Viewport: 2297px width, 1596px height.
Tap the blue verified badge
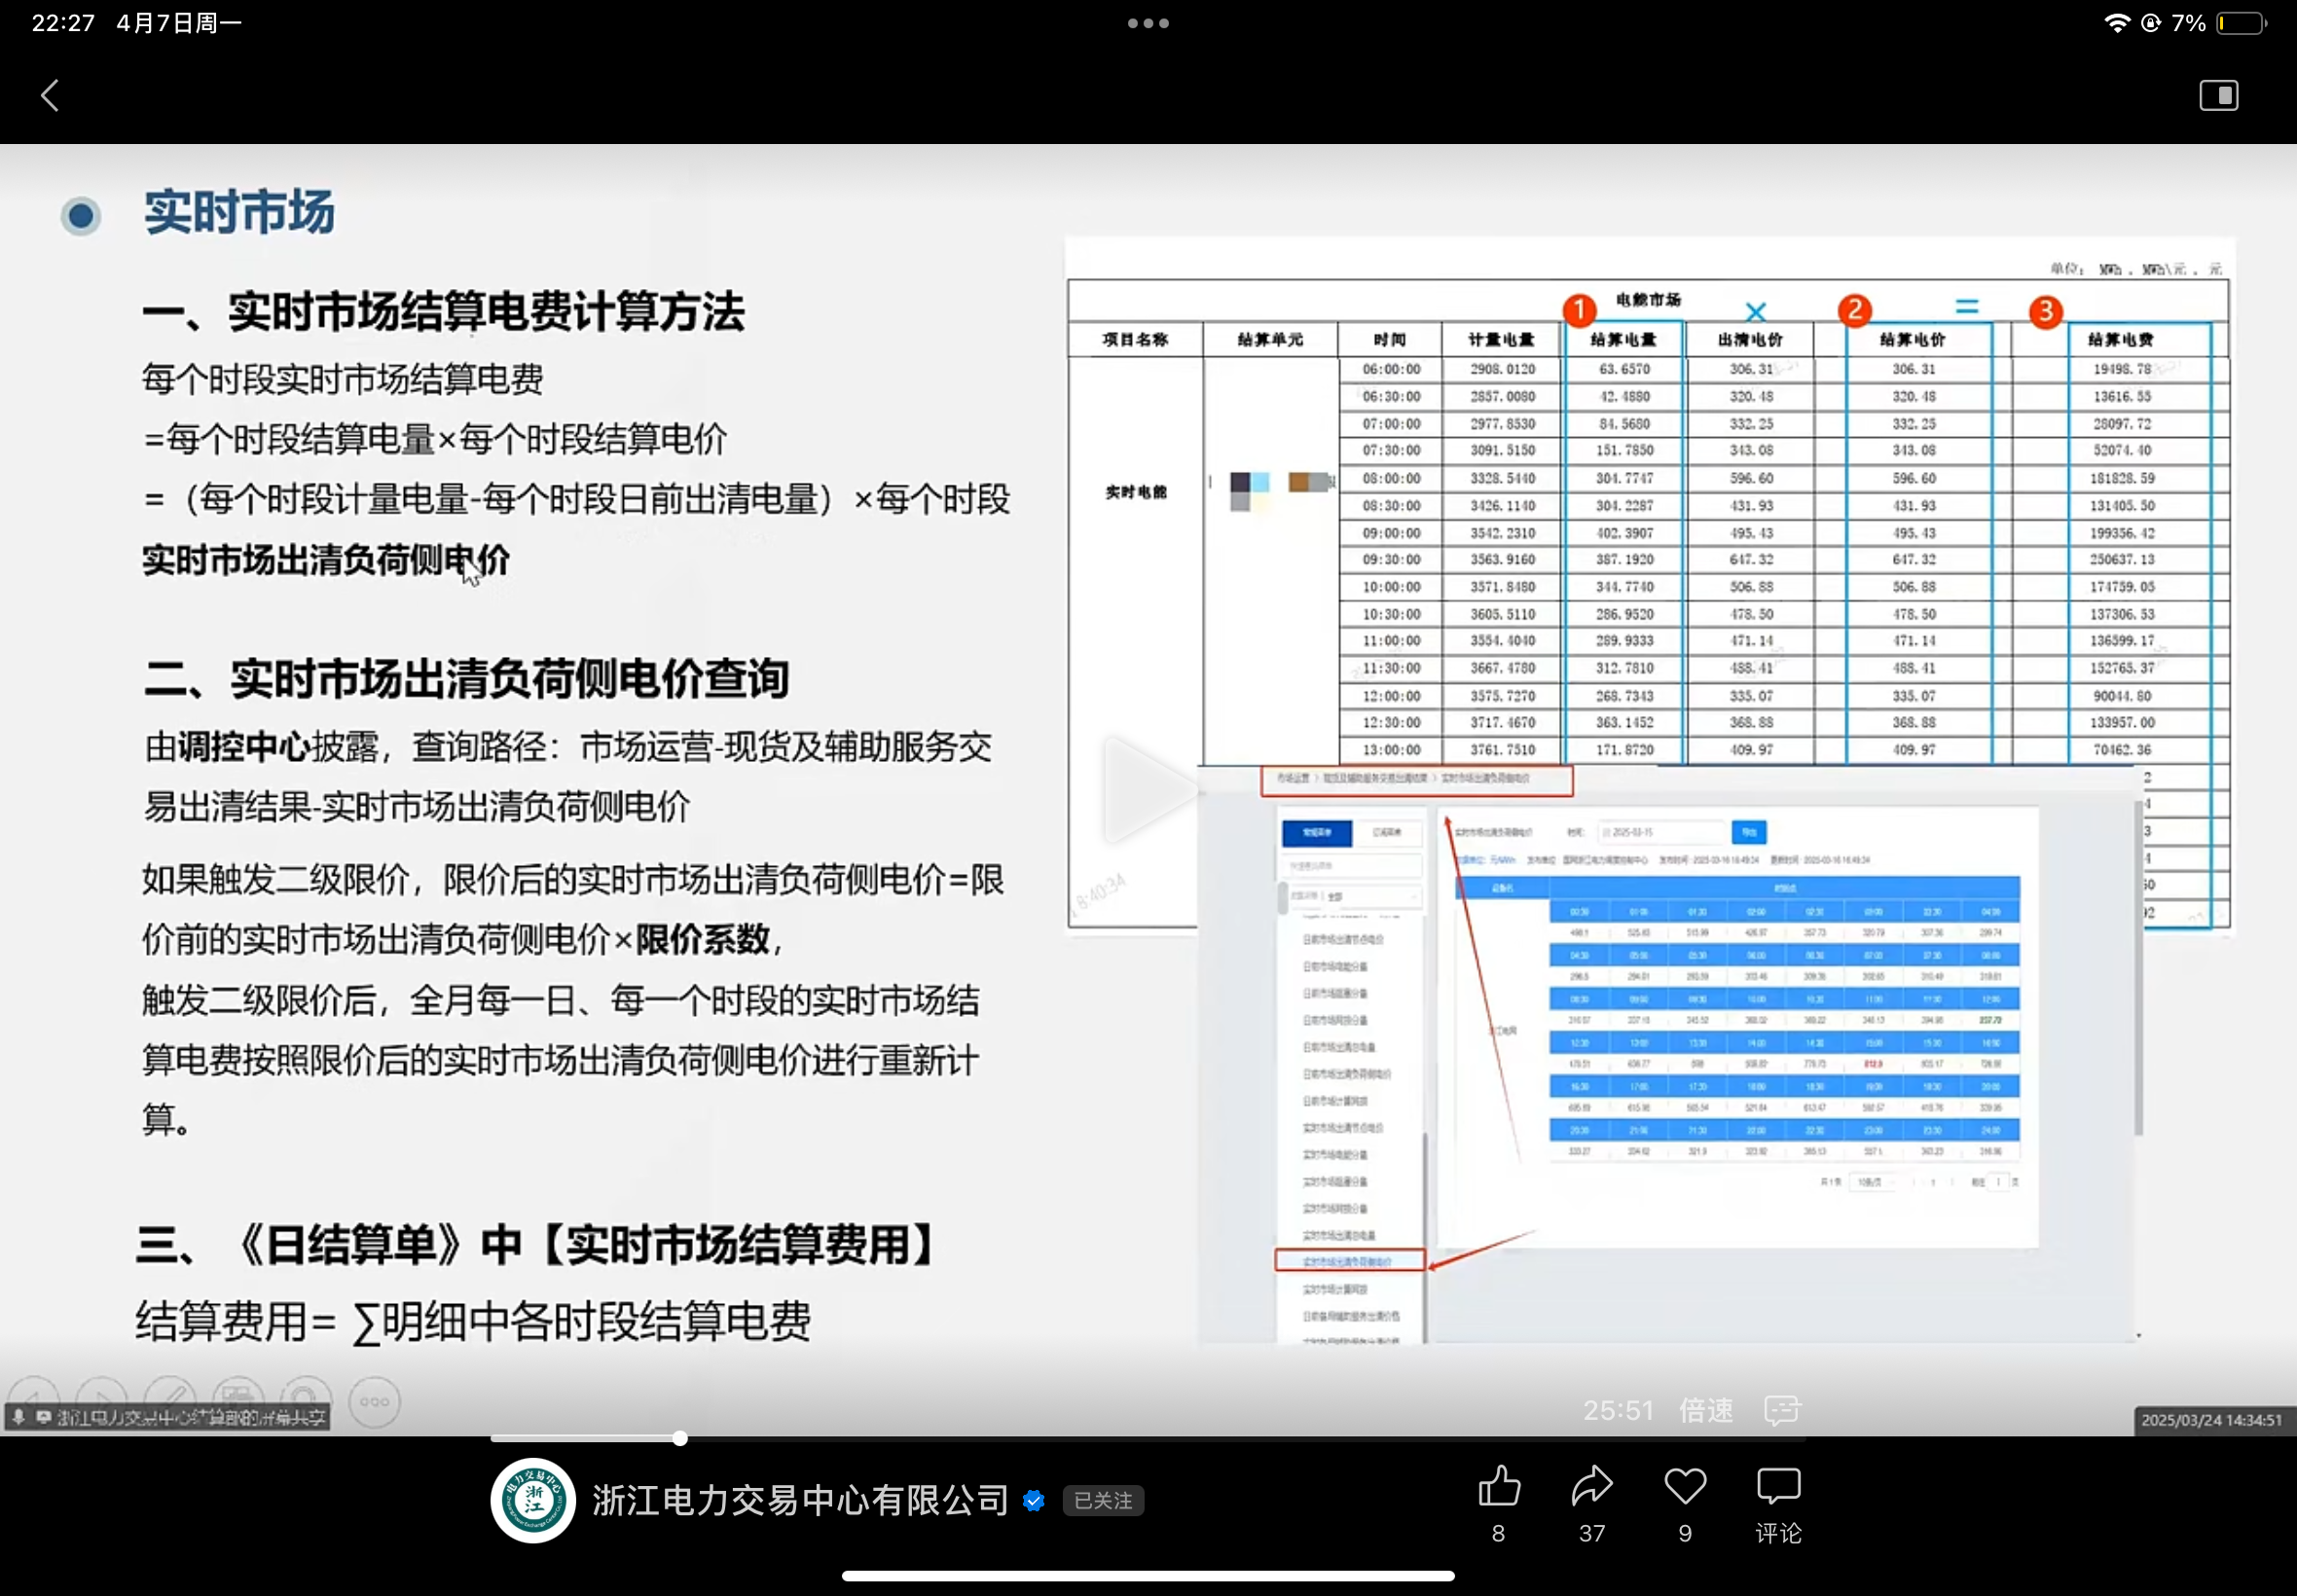1034,1501
